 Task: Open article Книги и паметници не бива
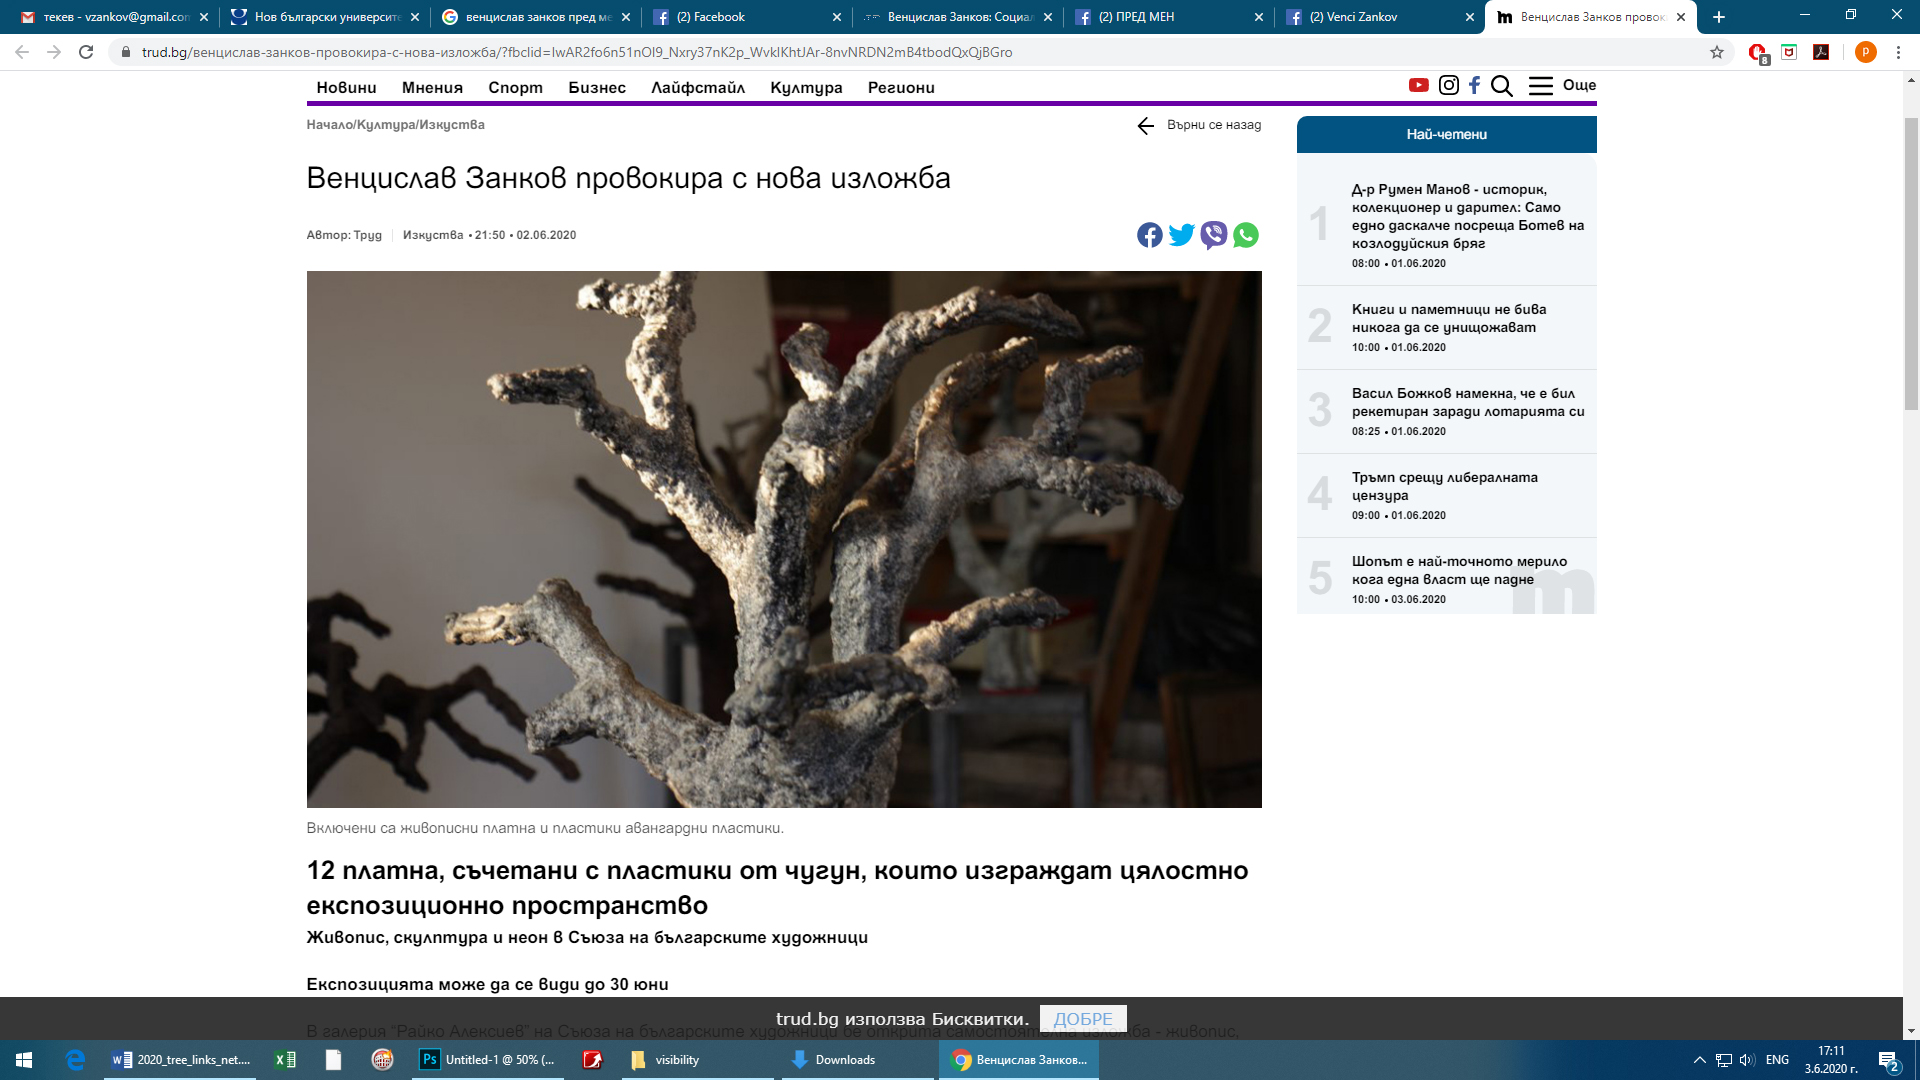tap(1449, 319)
